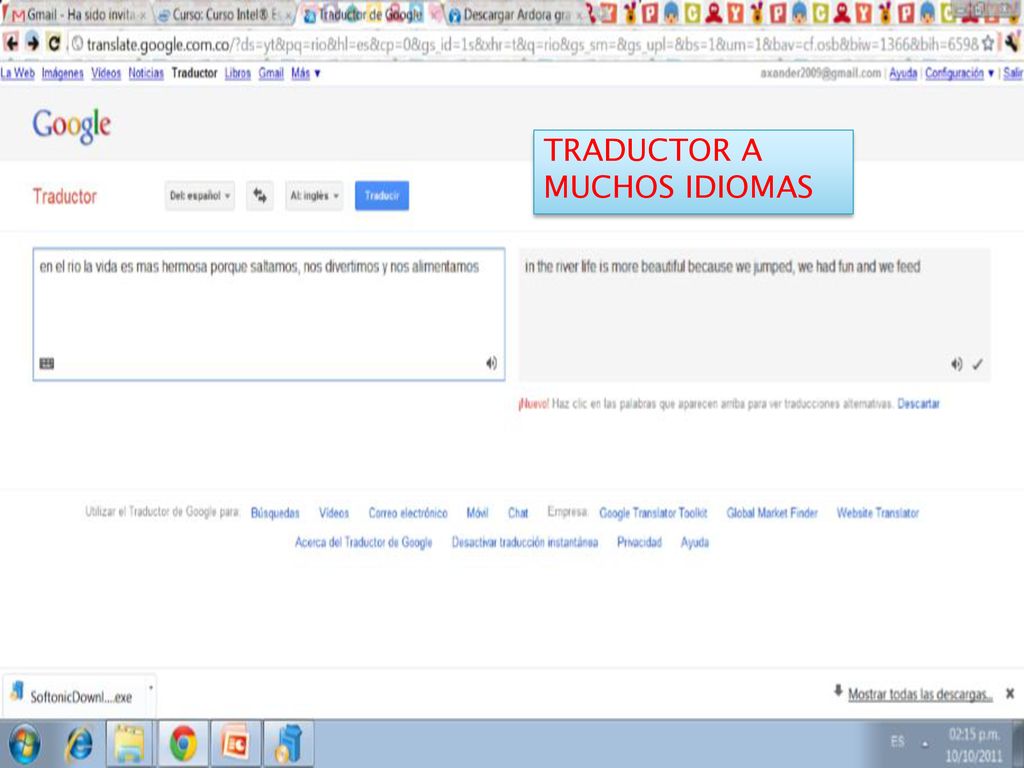
Task: Launch Internet Explorer from taskbar
Action: coord(79,744)
